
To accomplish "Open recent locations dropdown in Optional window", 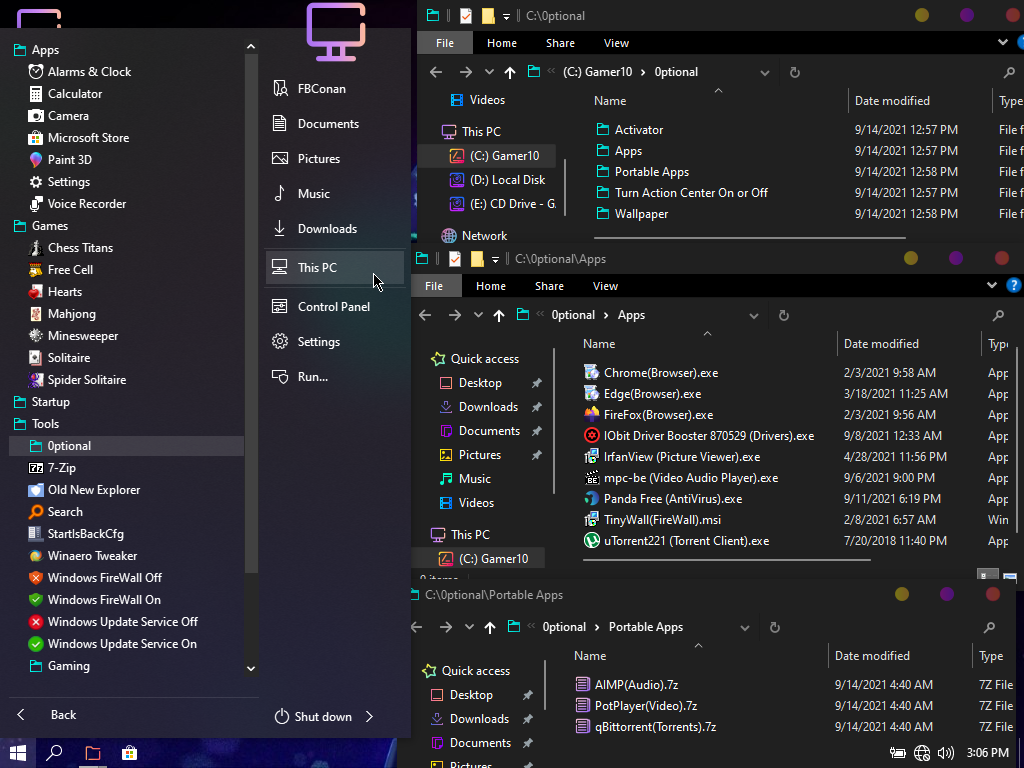I will point(489,72).
